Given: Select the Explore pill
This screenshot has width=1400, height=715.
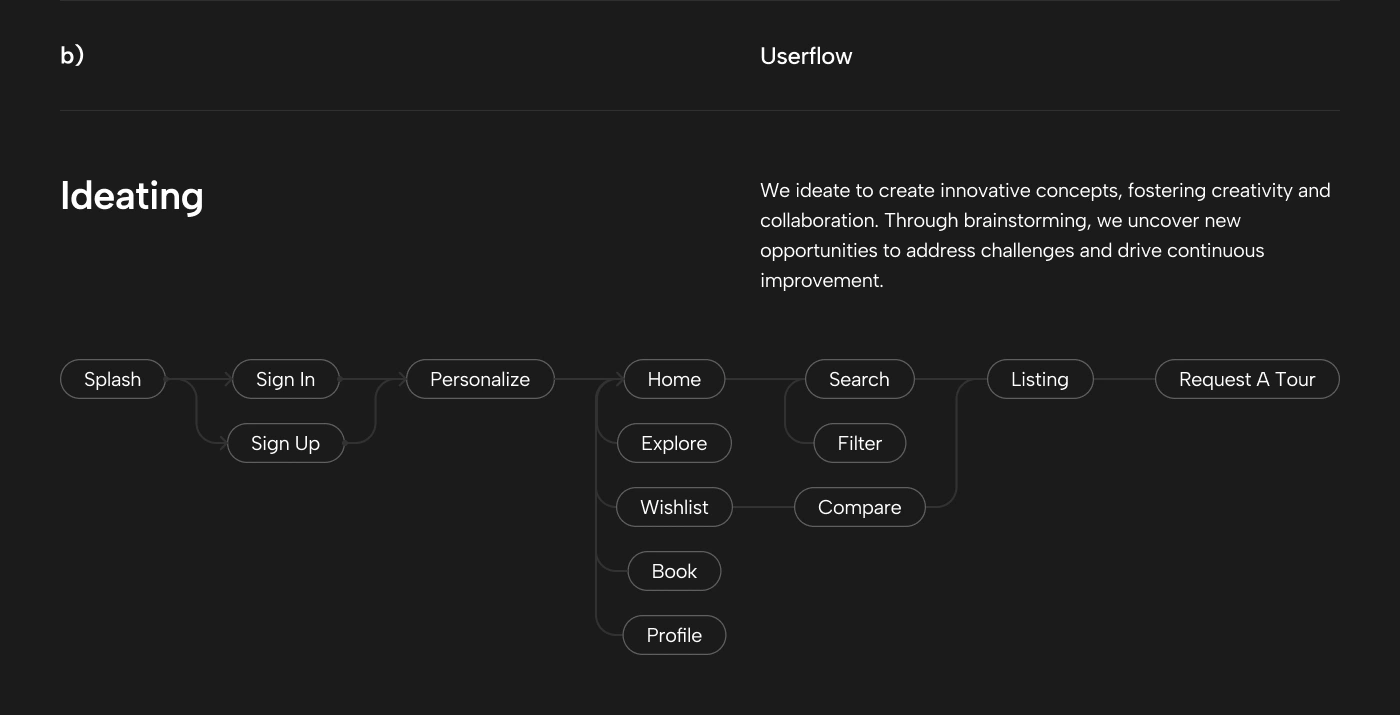Looking at the screenshot, I should (x=674, y=443).
